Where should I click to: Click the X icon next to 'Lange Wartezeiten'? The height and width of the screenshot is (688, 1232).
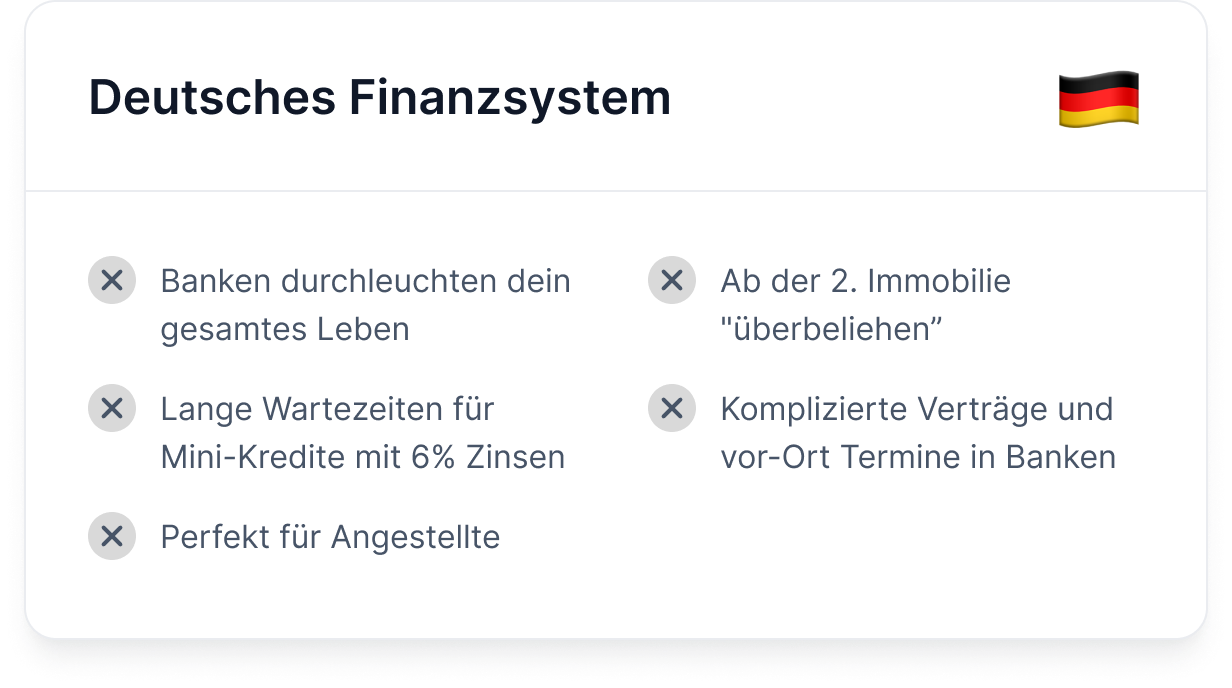pos(112,409)
